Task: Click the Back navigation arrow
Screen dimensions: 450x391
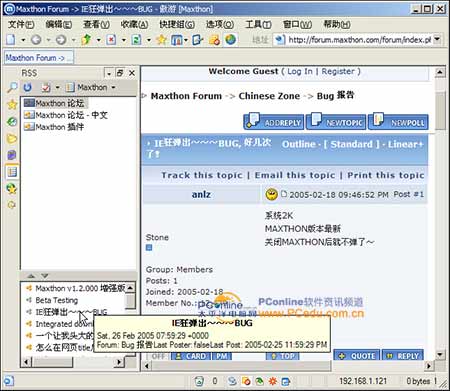Action: pos(36,40)
